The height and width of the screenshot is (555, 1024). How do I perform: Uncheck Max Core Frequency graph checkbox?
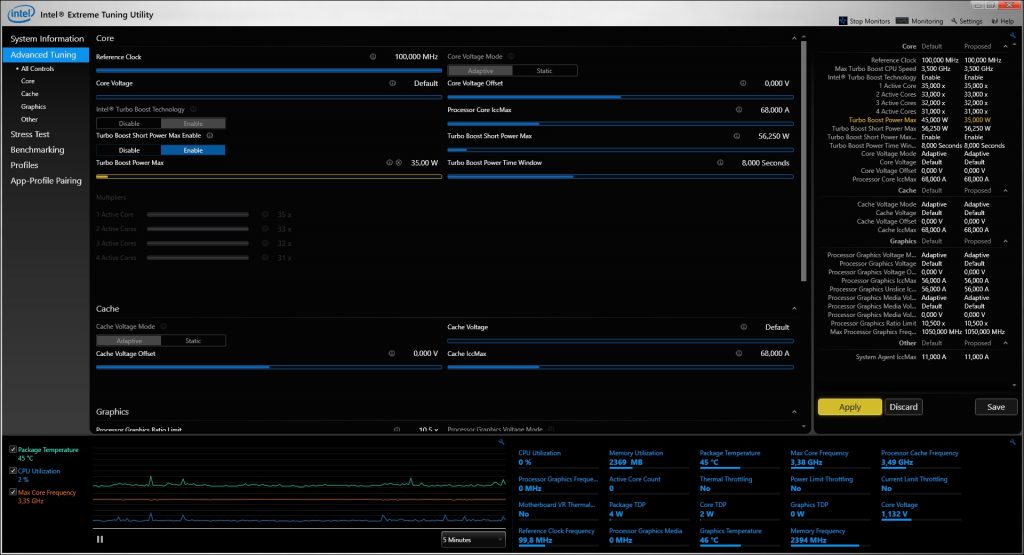(x=13, y=492)
